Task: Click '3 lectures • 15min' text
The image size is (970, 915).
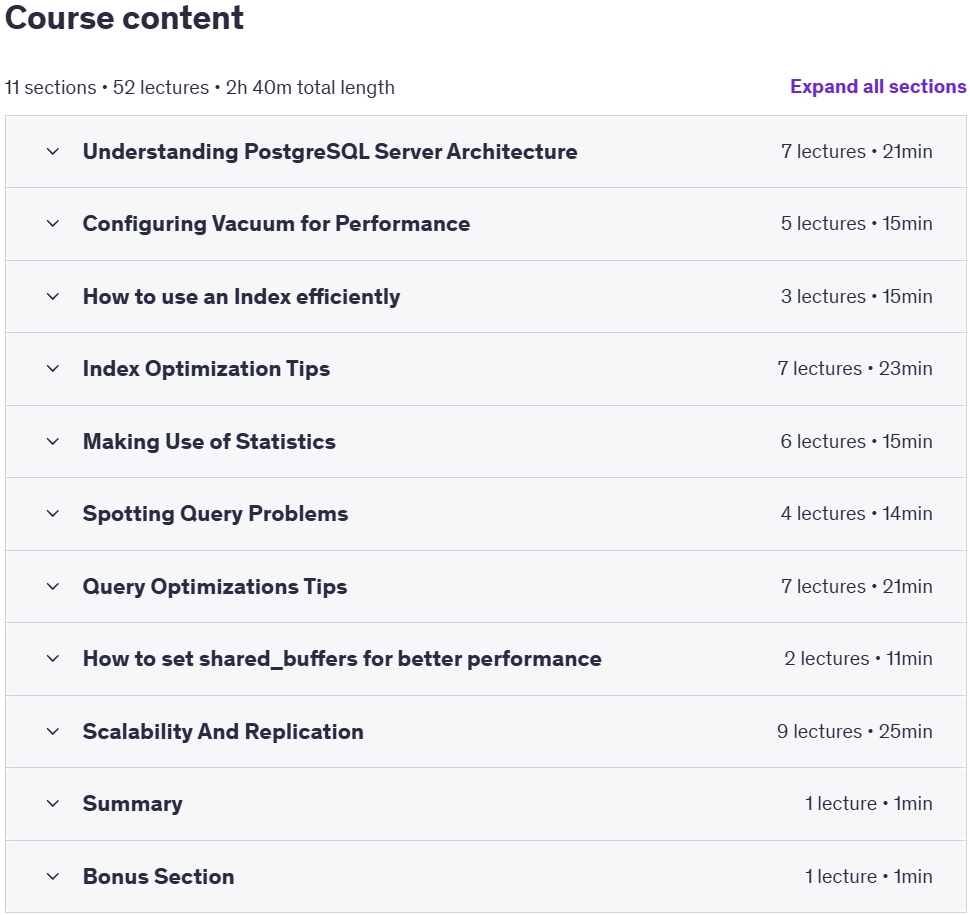Action: tap(856, 296)
